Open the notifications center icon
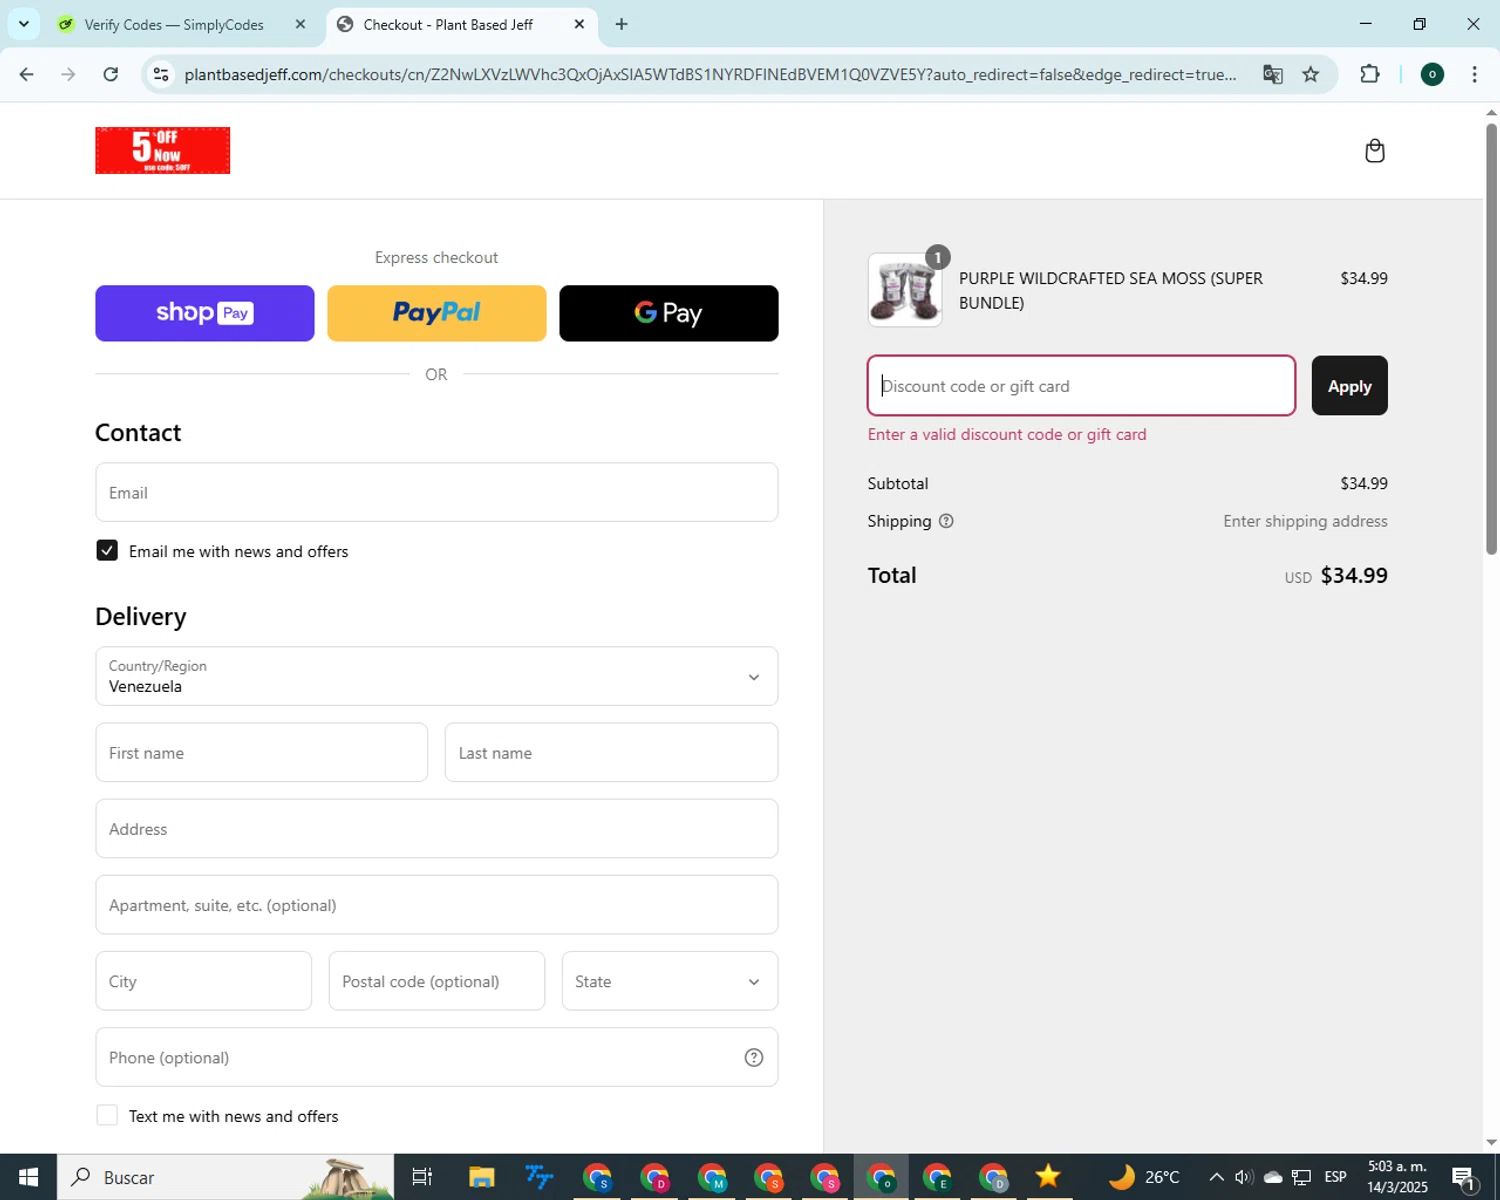The image size is (1500, 1200). pos(1465,1177)
